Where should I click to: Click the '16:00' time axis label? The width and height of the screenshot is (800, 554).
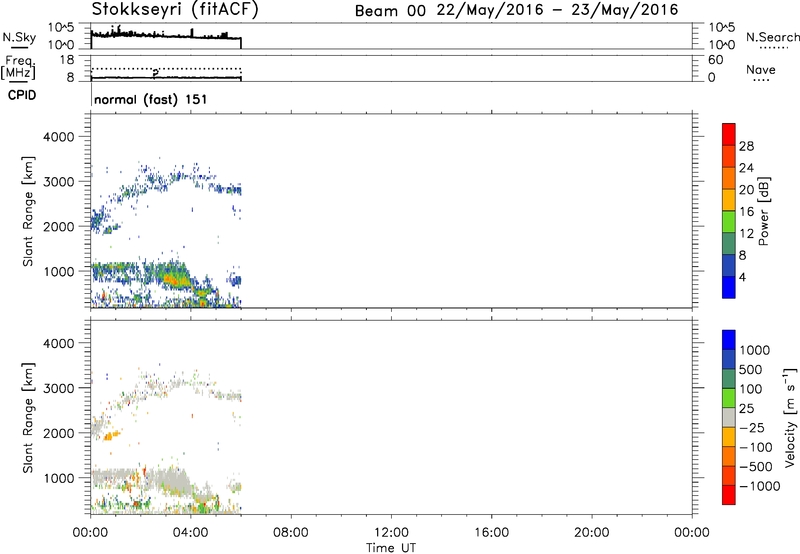491,533
